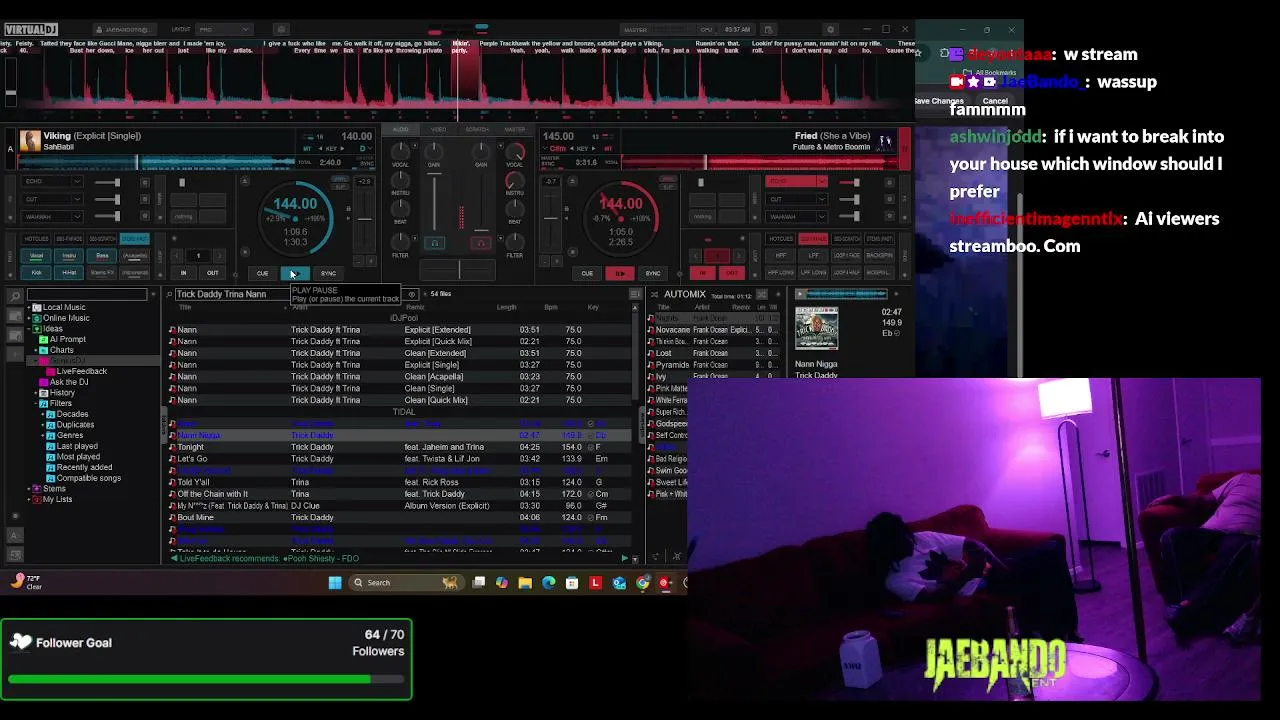Select the Told Y'all track by Trina
Viewport: 1280px width, 720px height.
coord(400,482)
